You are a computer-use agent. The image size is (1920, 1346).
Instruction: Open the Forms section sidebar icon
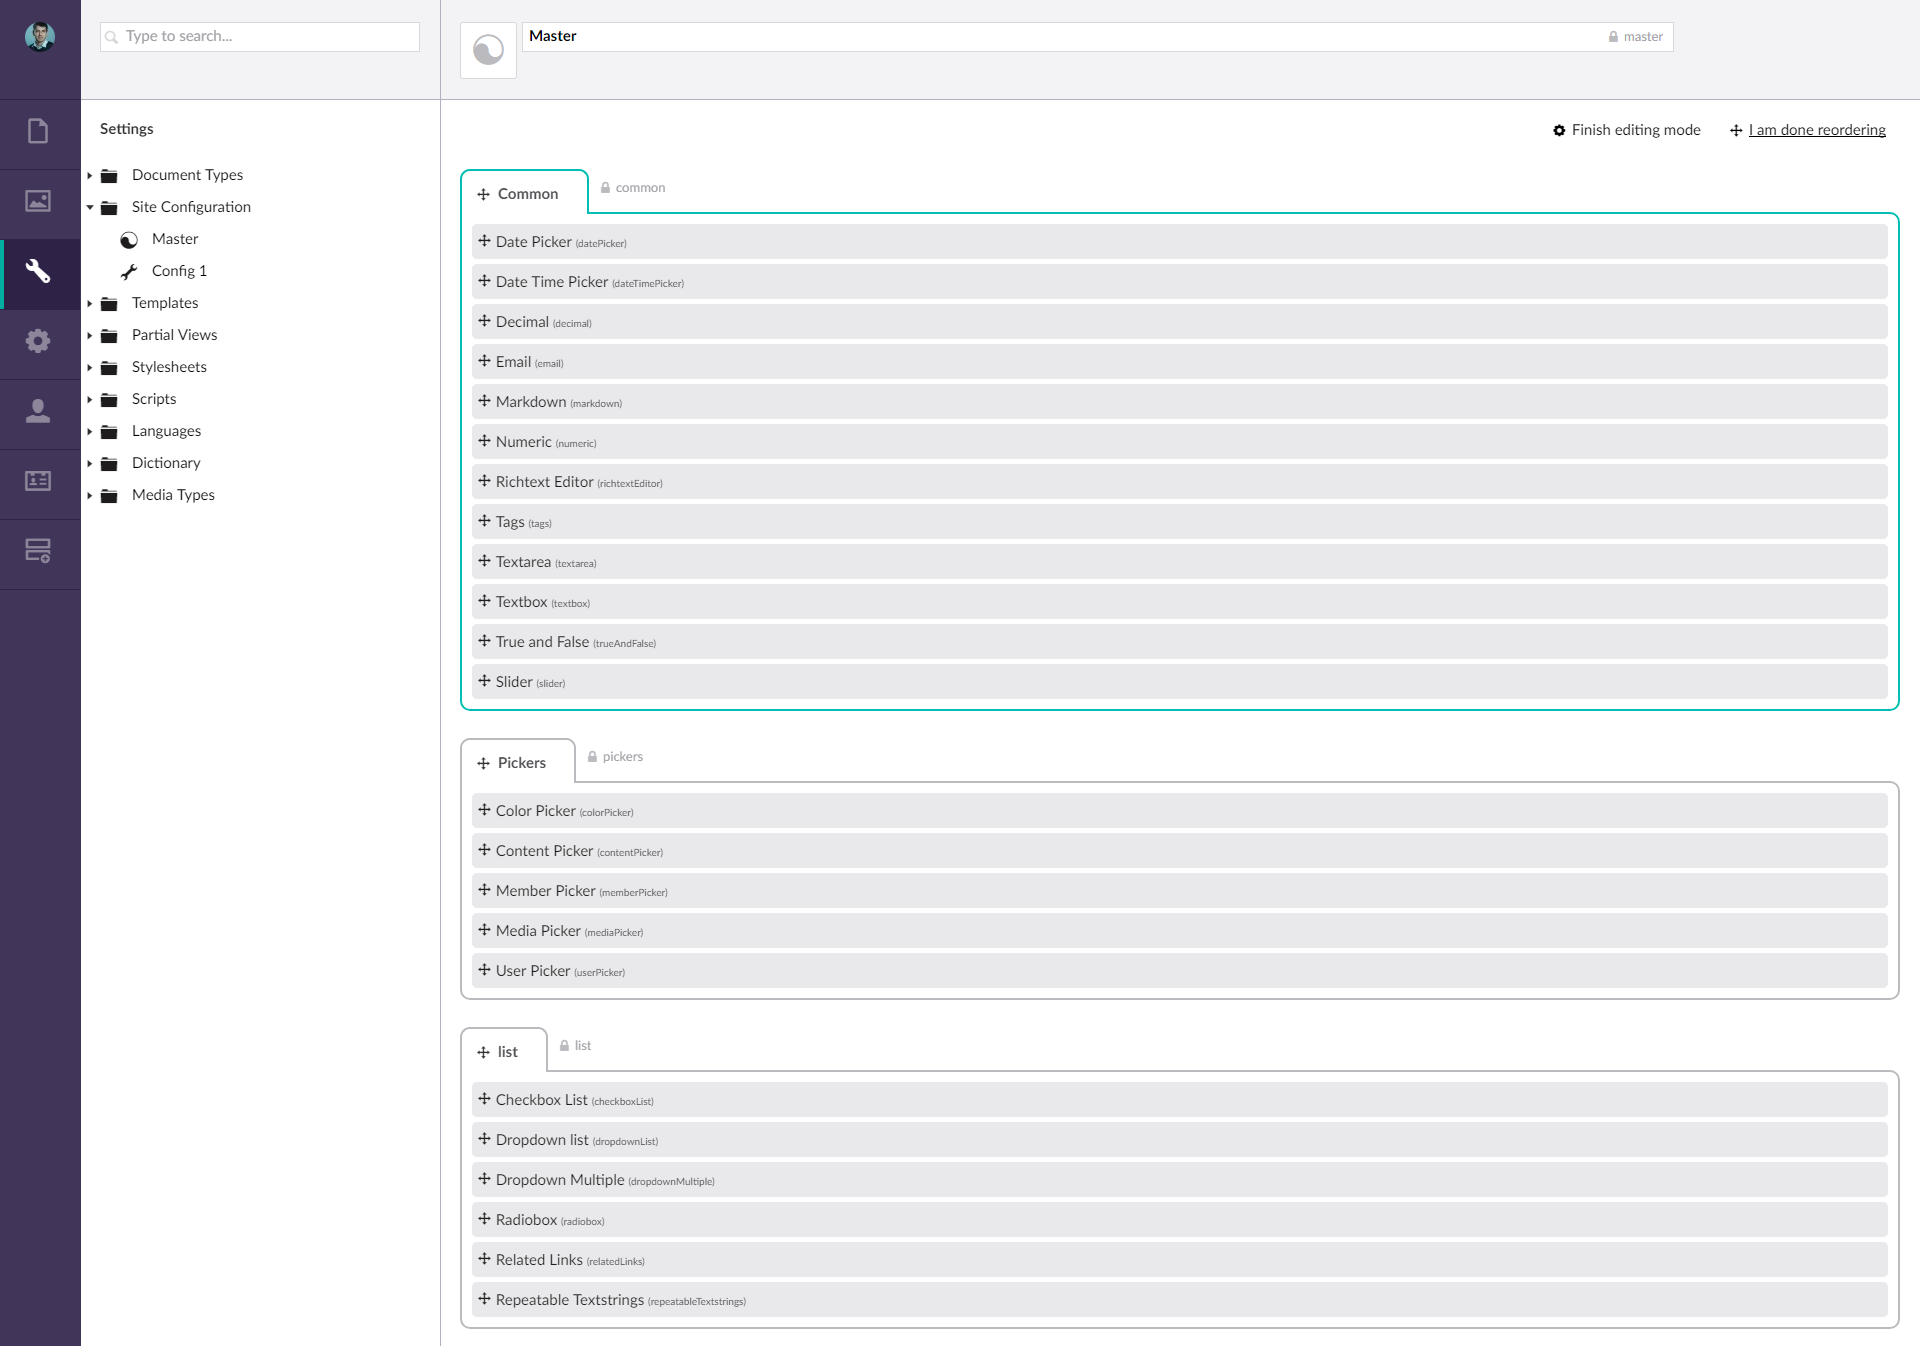(38, 551)
